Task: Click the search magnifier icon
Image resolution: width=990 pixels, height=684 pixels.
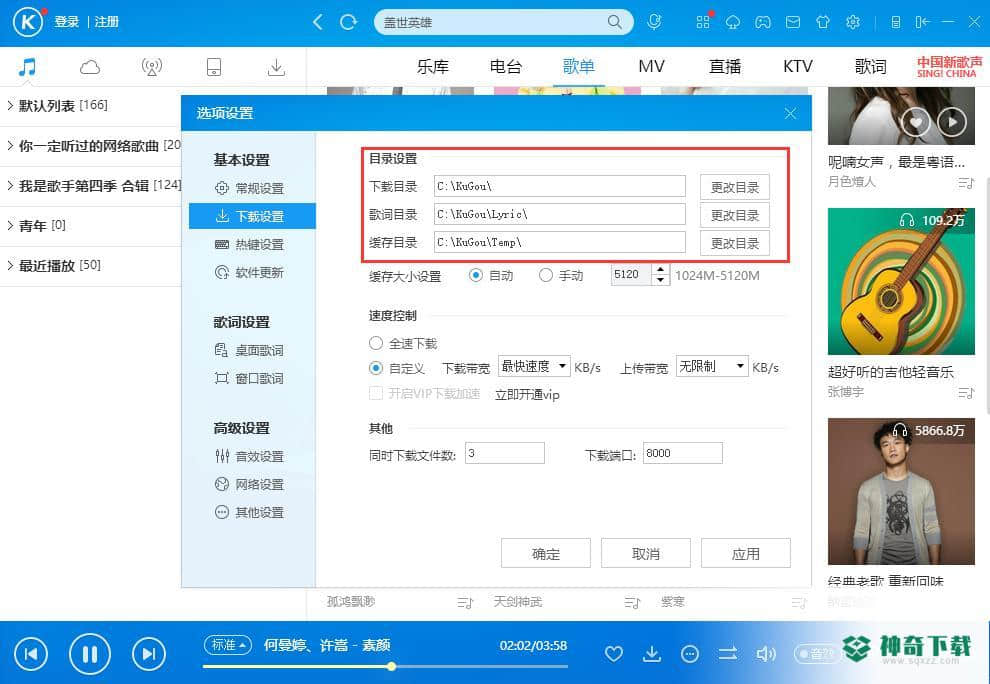Action: pyautogui.click(x=614, y=22)
